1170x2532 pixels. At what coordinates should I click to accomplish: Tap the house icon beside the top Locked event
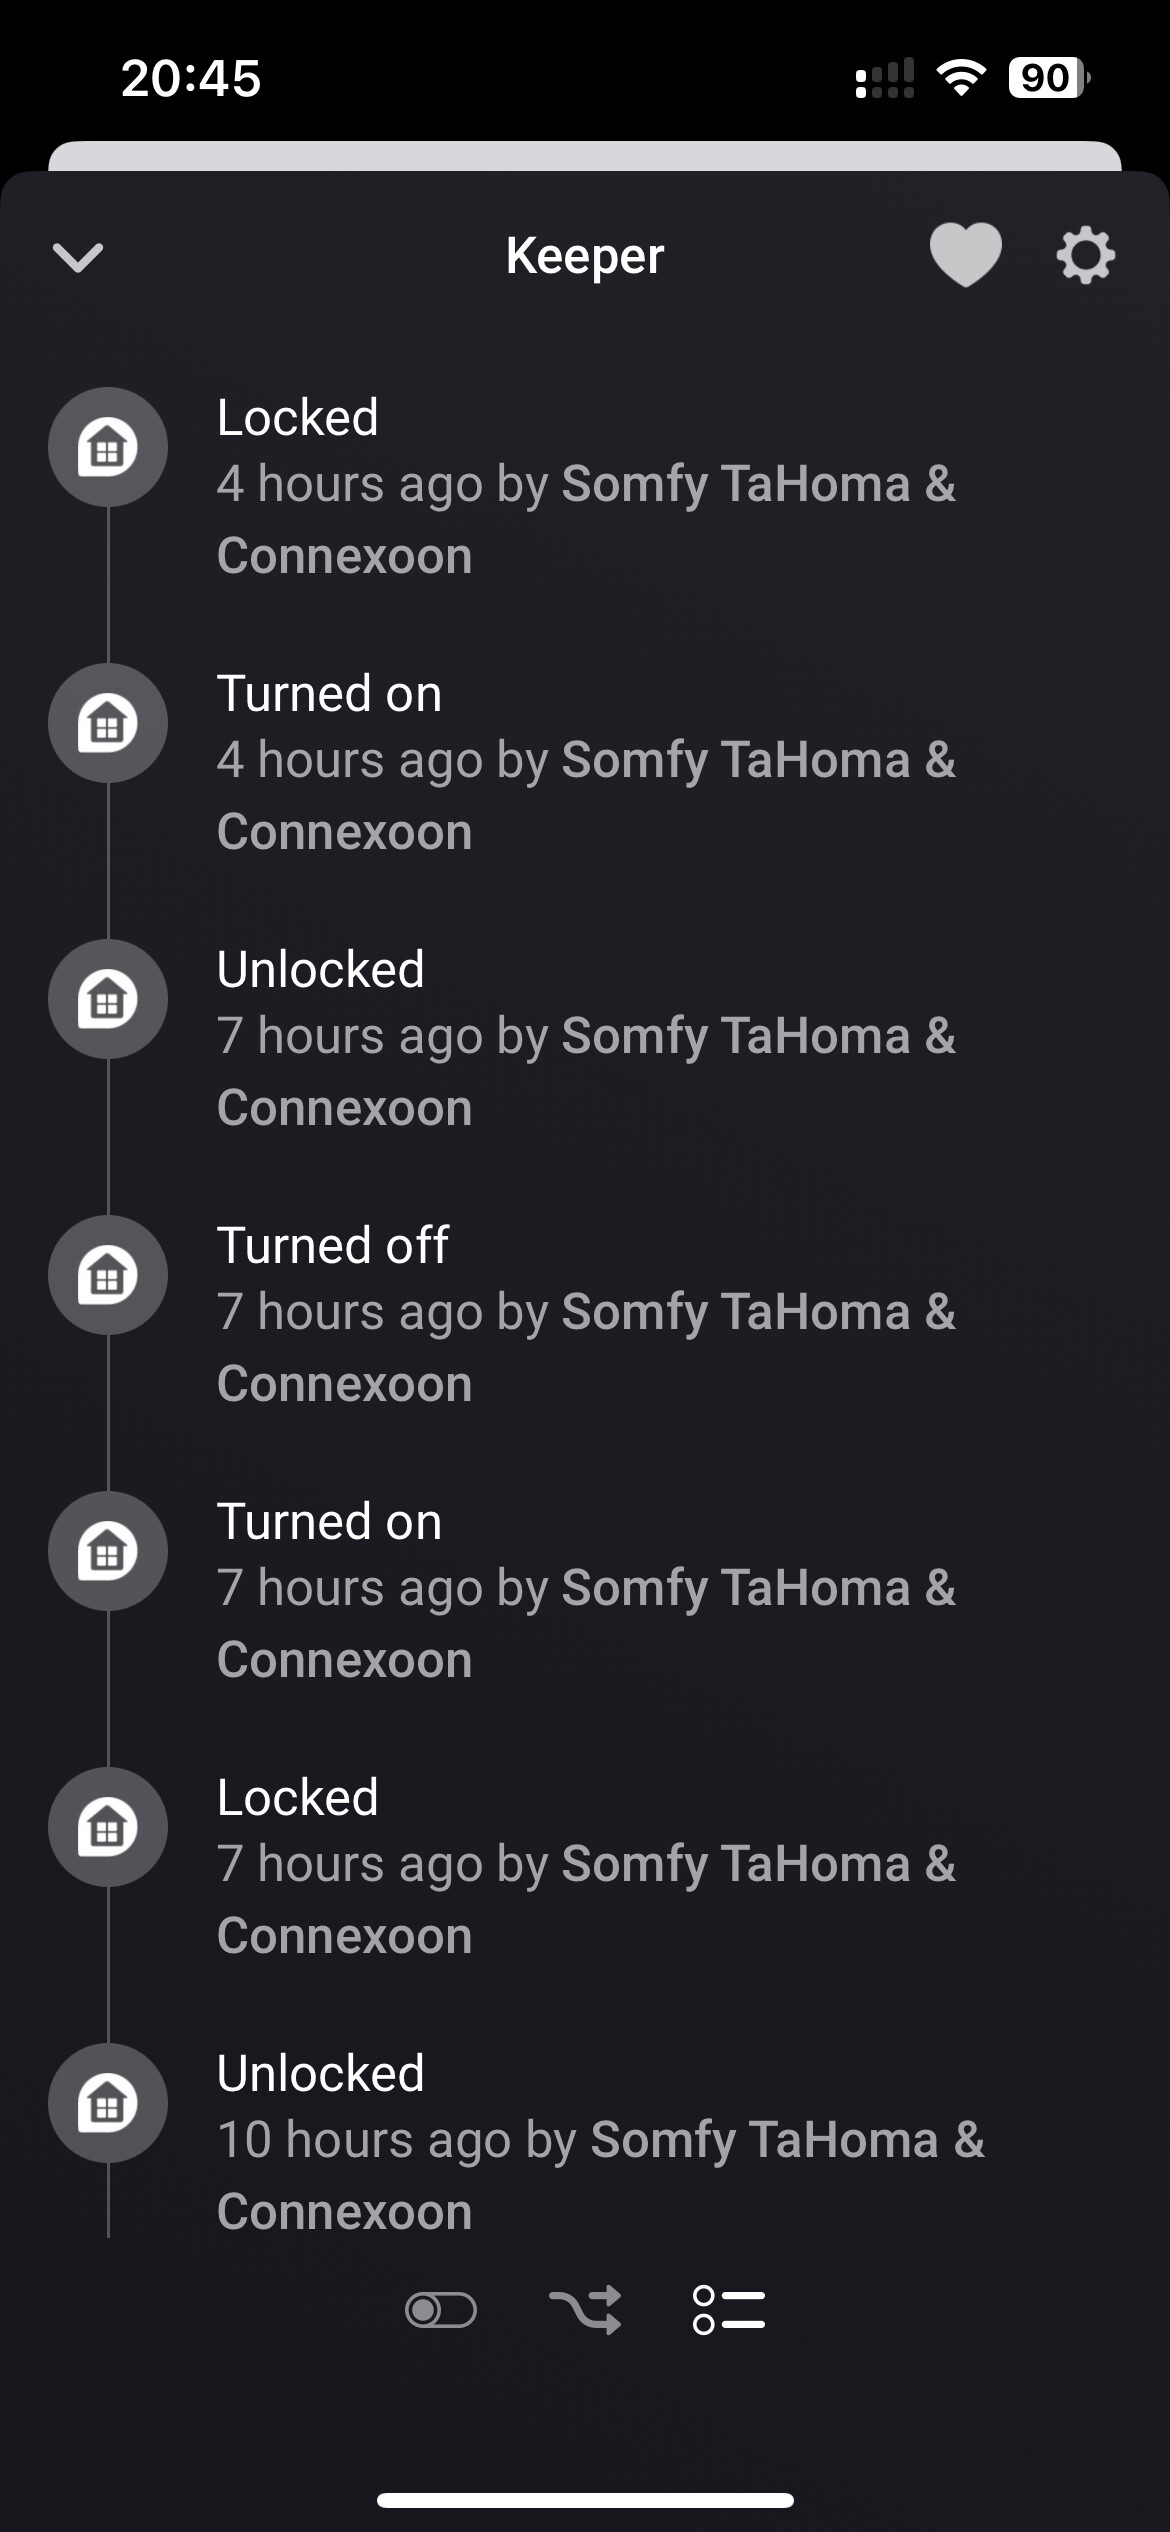[108, 447]
